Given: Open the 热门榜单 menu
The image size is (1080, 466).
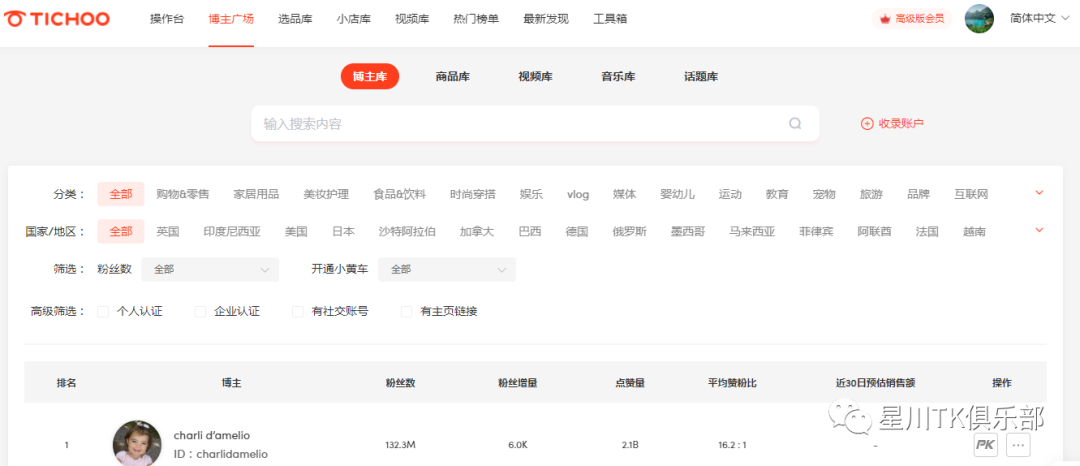Looking at the screenshot, I should 477,19.
